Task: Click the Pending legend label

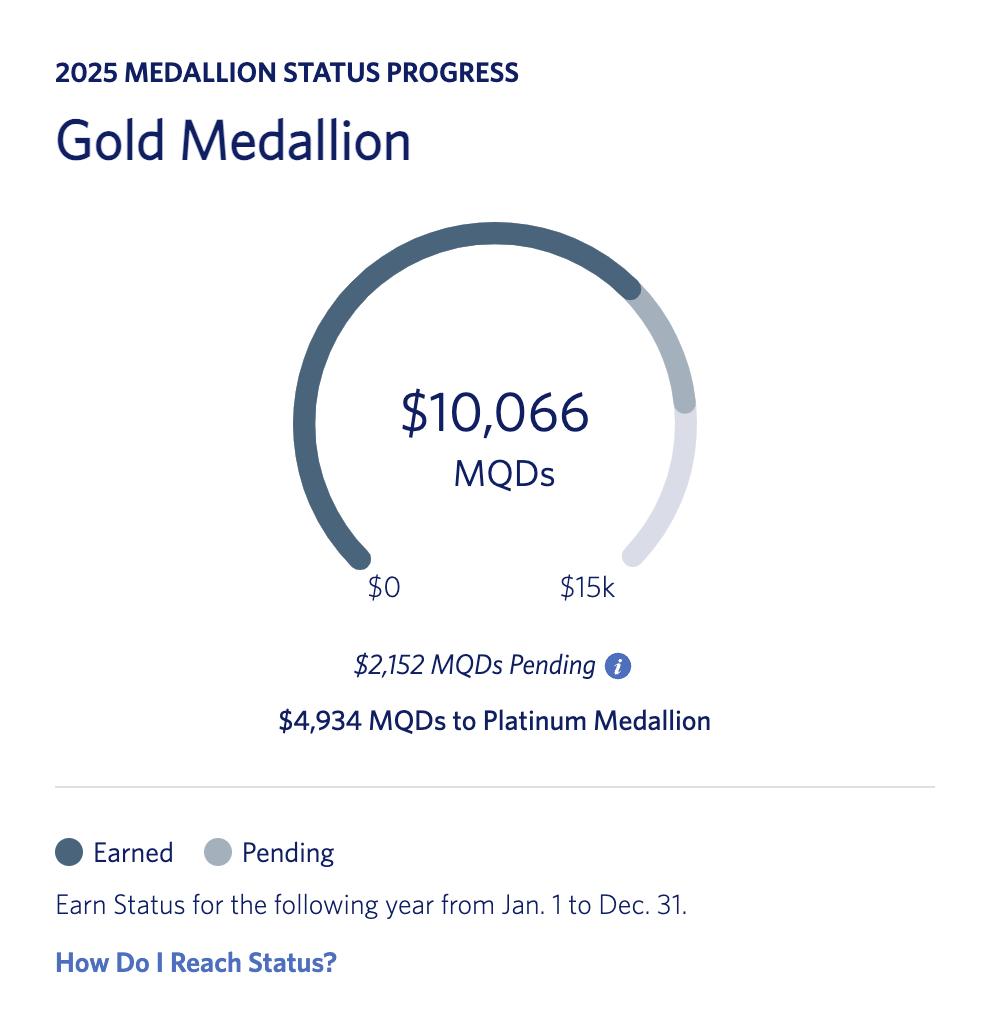Action: point(288,853)
